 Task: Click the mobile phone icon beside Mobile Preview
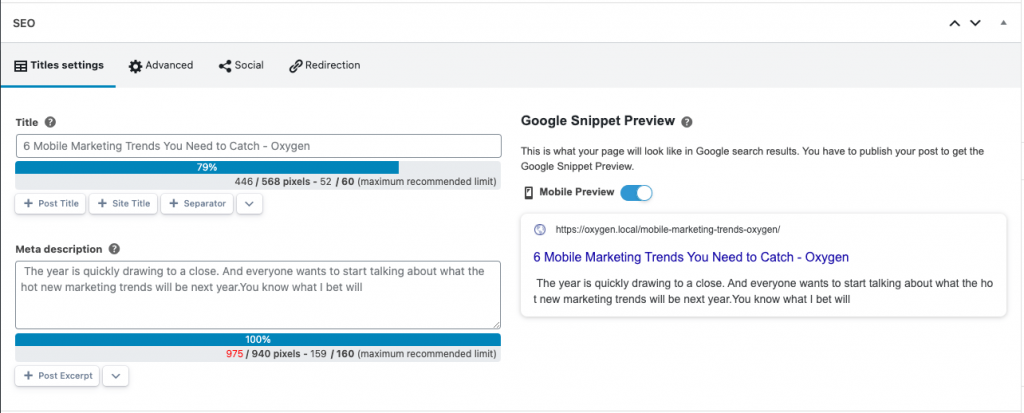pyautogui.click(x=529, y=193)
